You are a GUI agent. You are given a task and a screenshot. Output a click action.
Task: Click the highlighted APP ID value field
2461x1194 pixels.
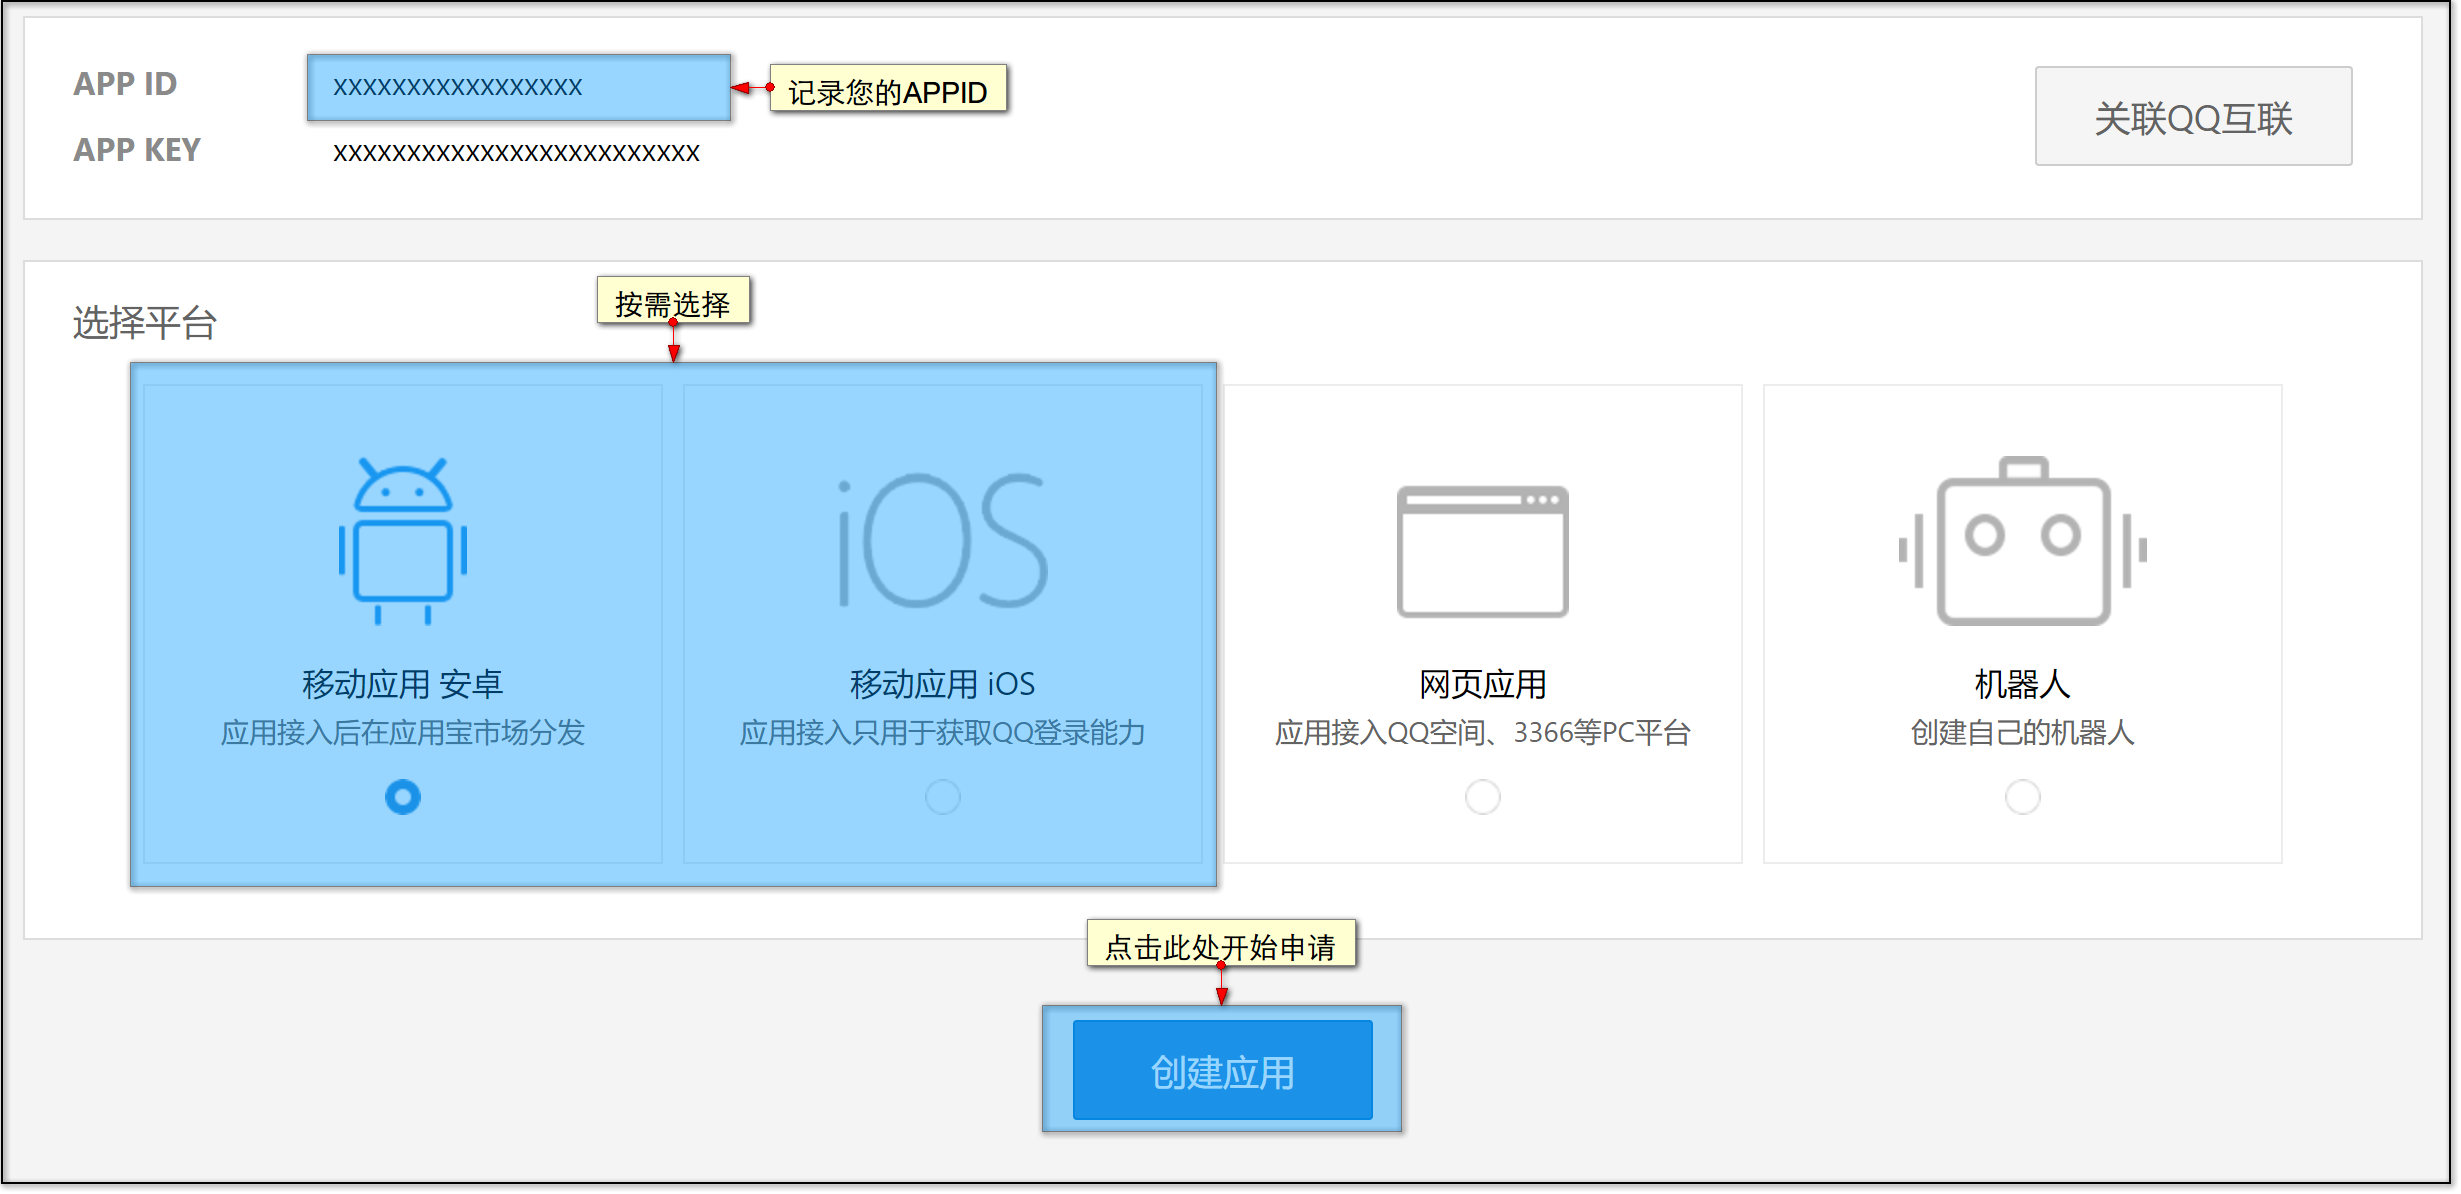[518, 88]
